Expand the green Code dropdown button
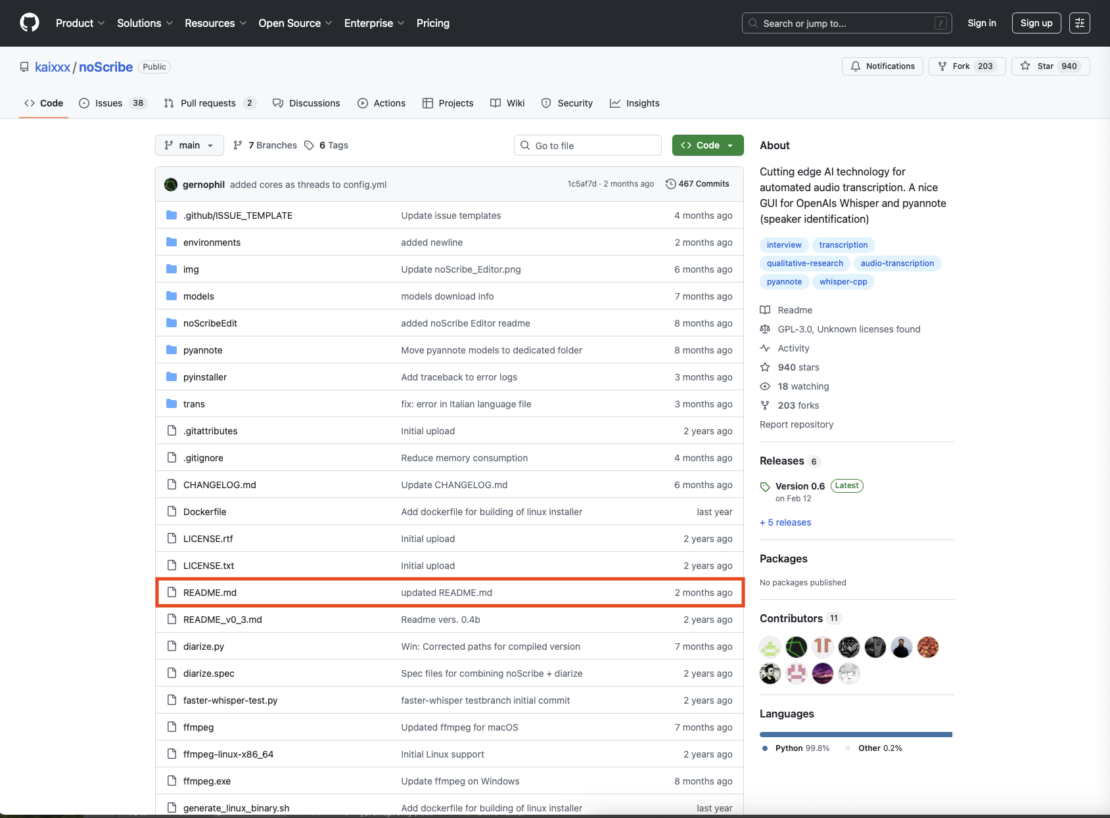Viewport: 1110px width, 818px height. 708,145
